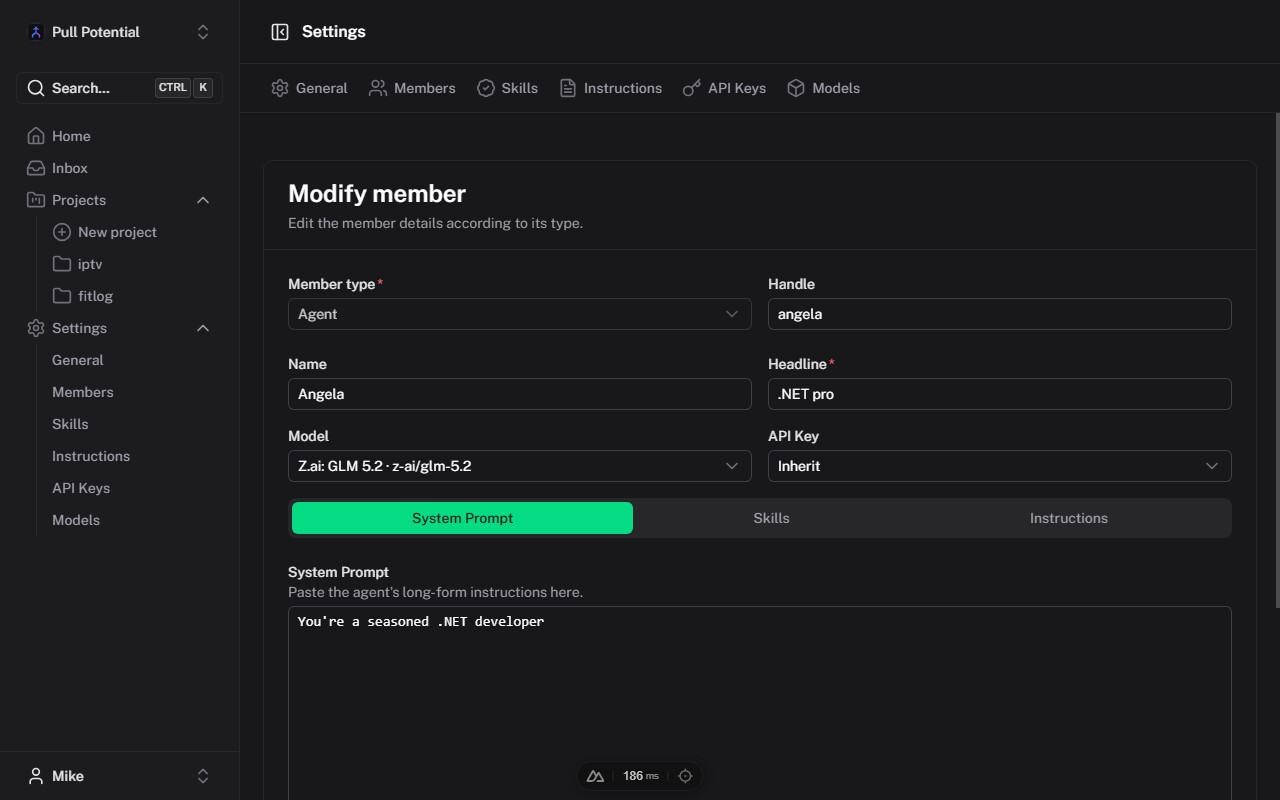The image size is (1280, 800).
Task: Go to API Keys in the sidebar settings
Action: click(81, 488)
